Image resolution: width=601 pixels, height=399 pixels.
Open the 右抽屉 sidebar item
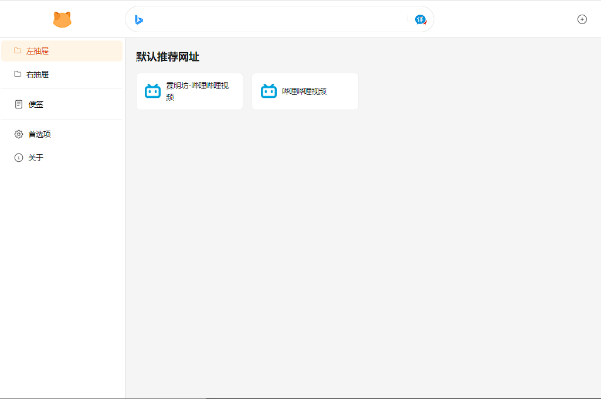pos(62,74)
